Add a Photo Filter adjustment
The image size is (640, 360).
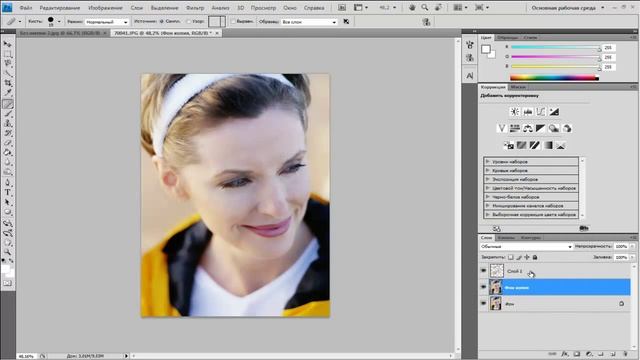(554, 128)
